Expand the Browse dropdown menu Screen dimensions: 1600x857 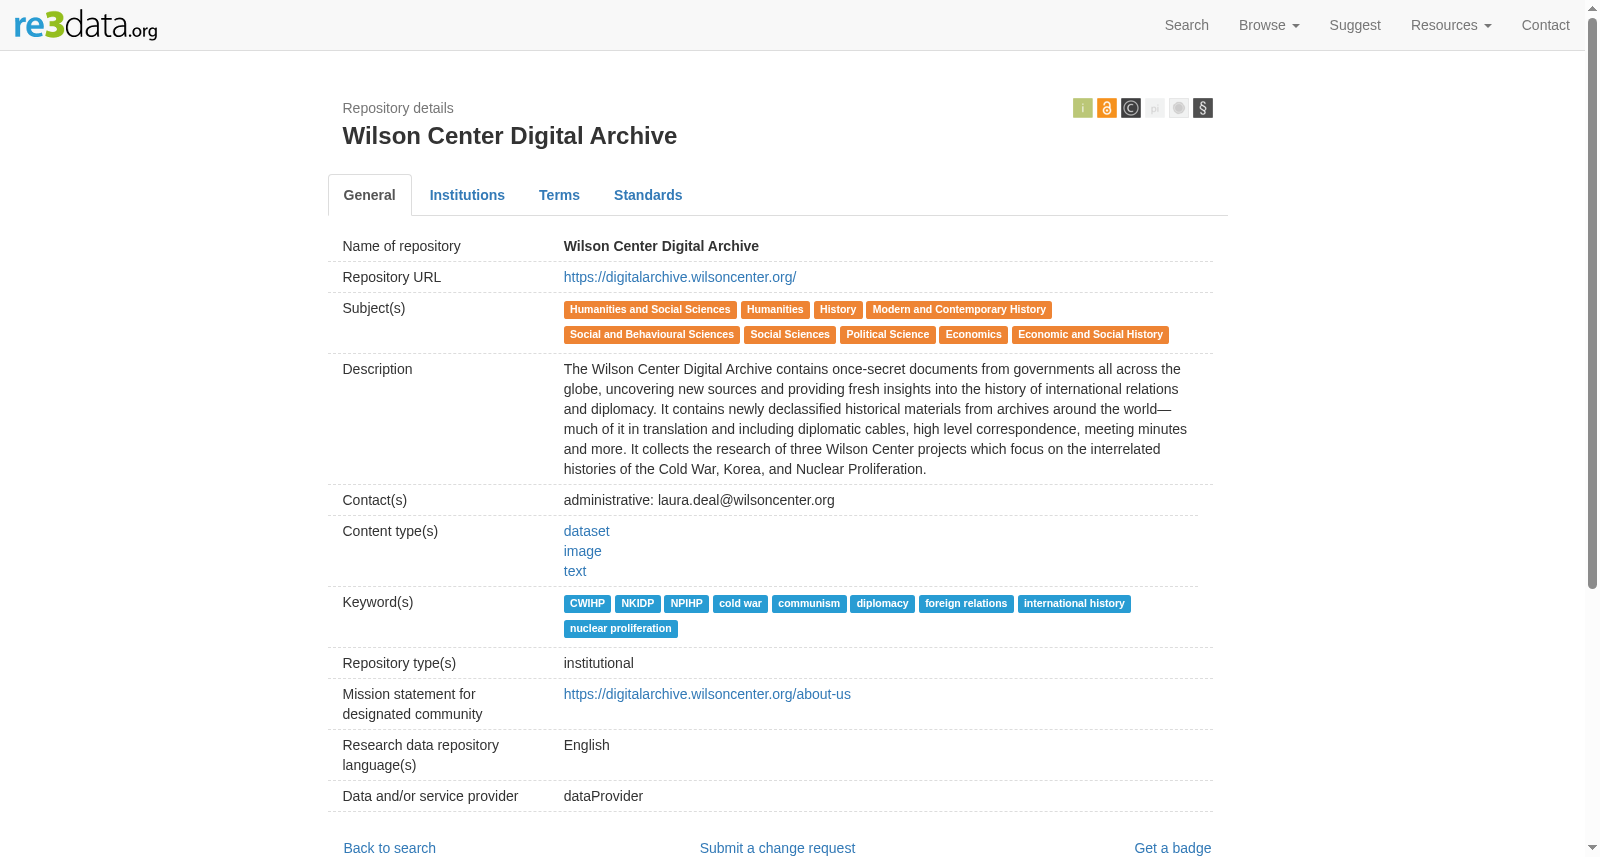(1269, 25)
